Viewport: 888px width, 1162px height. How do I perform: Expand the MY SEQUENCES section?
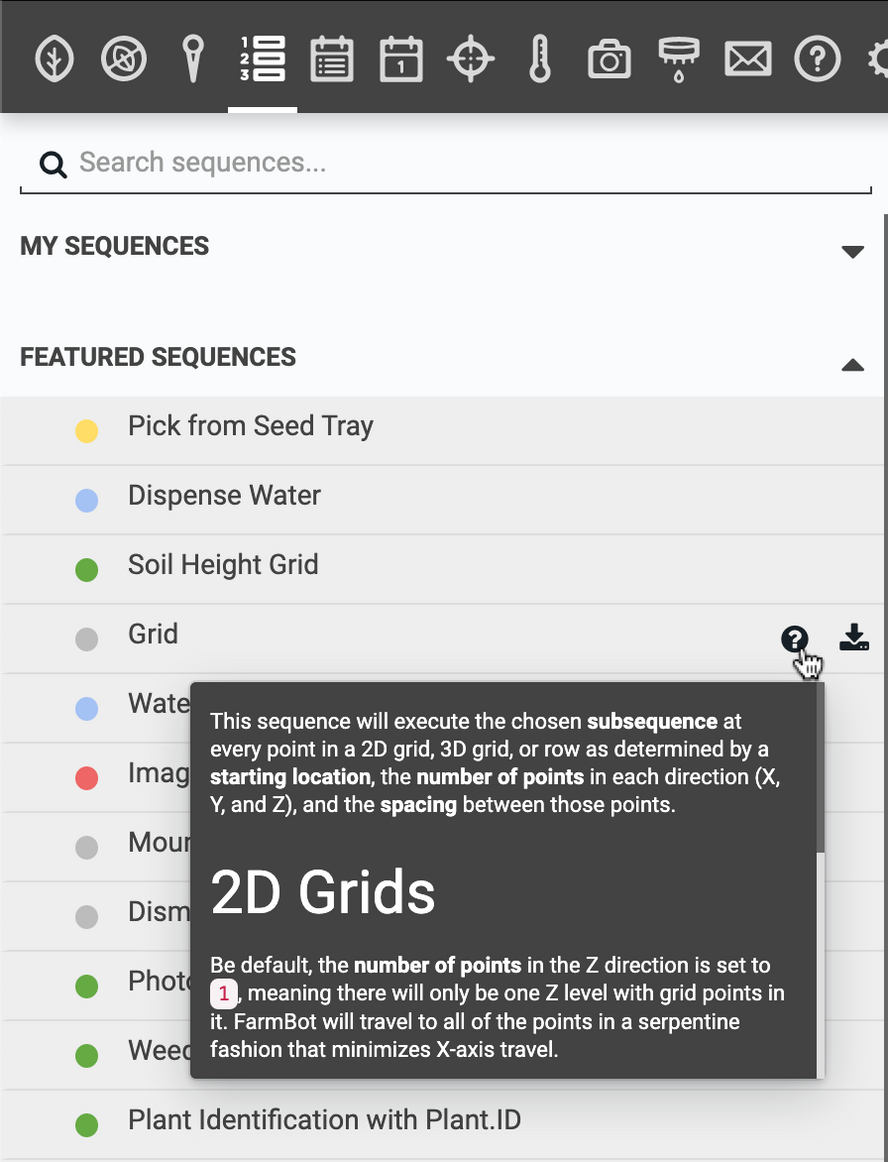852,251
